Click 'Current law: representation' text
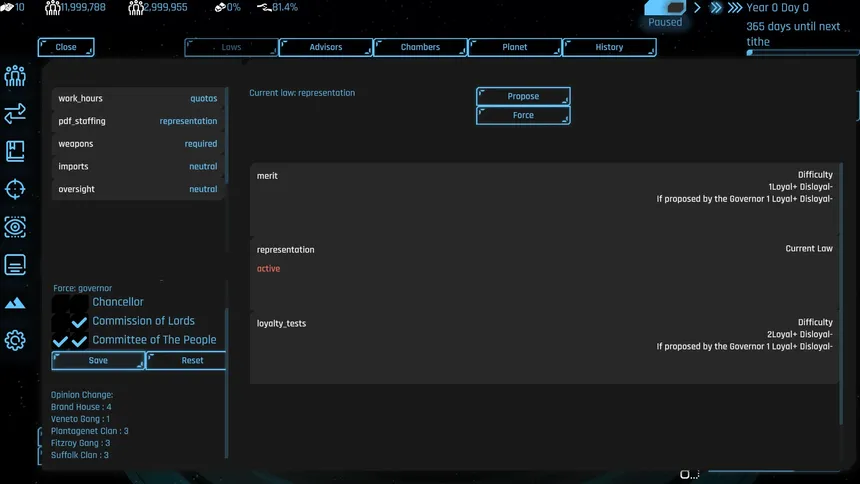Viewport: 860px width, 484px height. click(302, 93)
